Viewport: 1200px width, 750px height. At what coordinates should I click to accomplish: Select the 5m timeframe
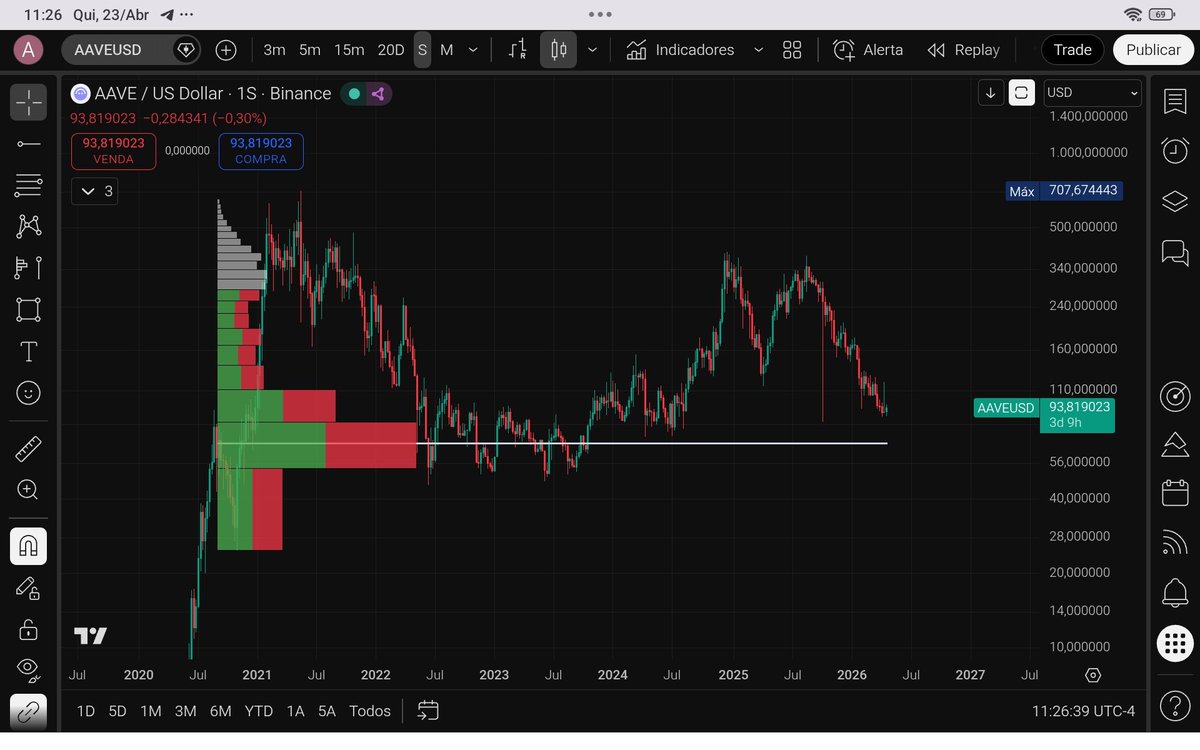[310, 50]
